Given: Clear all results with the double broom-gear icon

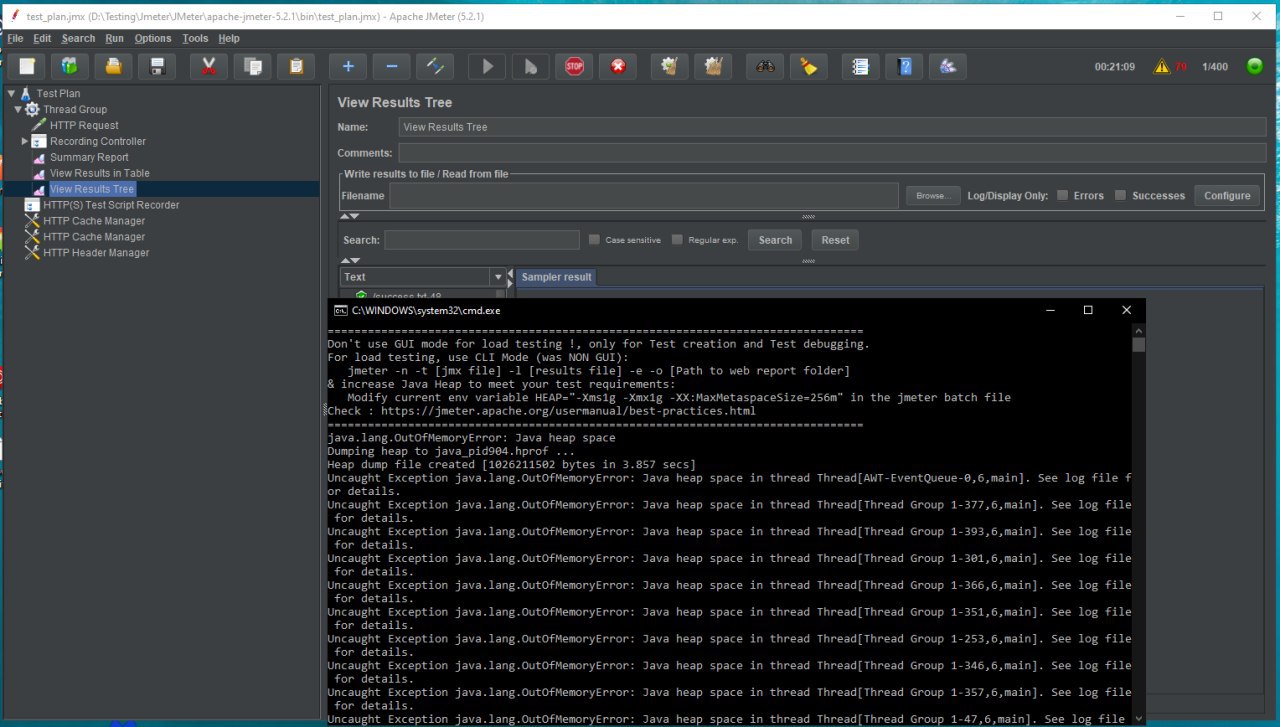Looking at the screenshot, I should pos(713,67).
